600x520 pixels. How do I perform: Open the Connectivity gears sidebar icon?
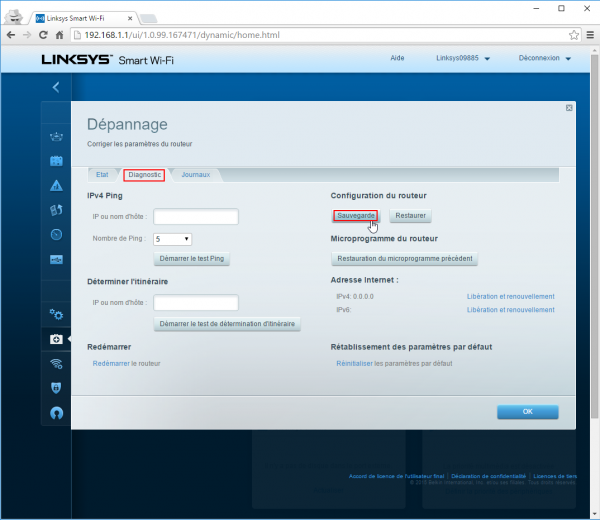57,315
